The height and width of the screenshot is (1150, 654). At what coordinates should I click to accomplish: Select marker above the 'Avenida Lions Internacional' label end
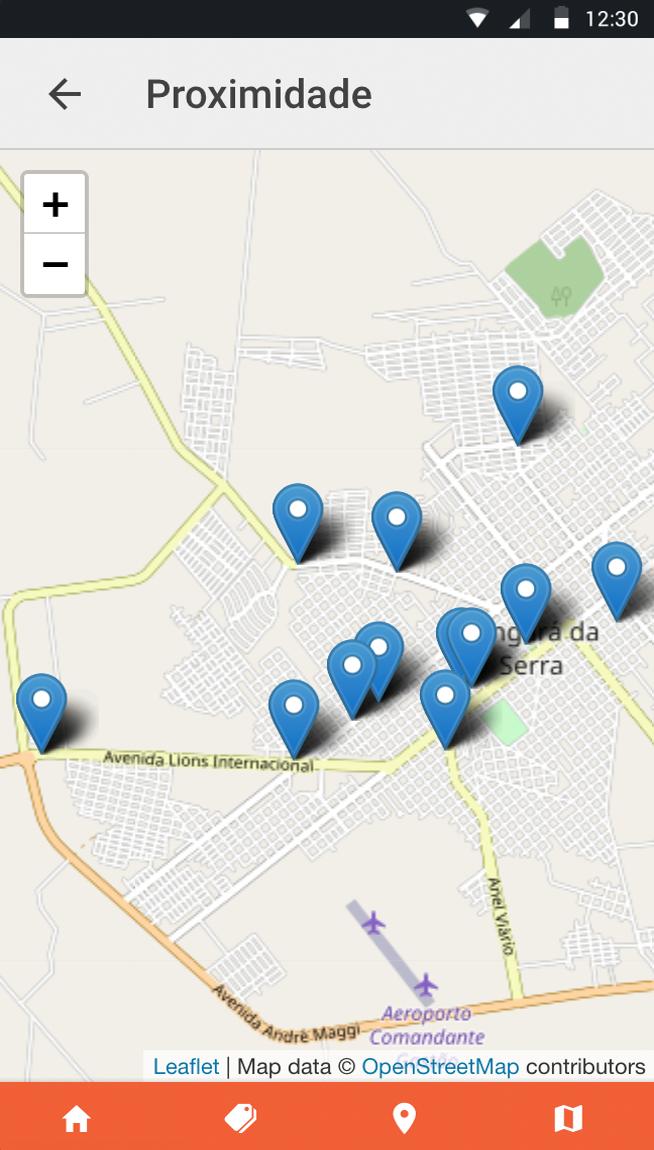click(x=294, y=718)
